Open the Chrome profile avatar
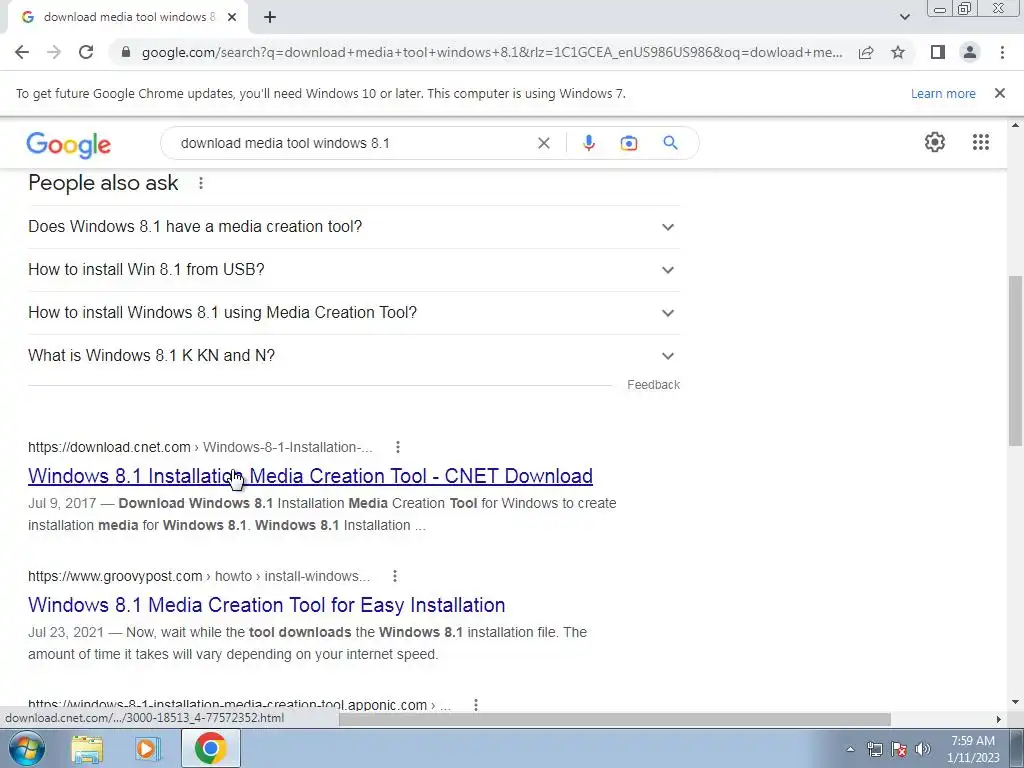 click(x=970, y=52)
